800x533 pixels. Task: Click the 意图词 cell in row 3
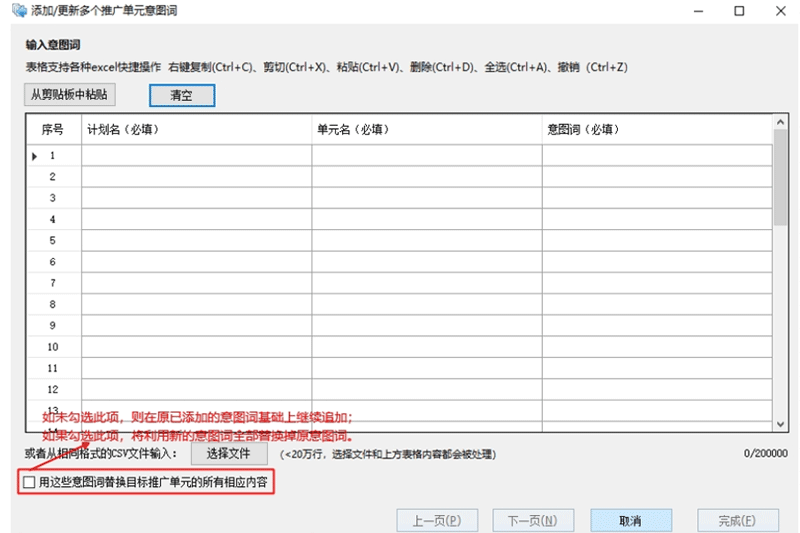[657, 198]
